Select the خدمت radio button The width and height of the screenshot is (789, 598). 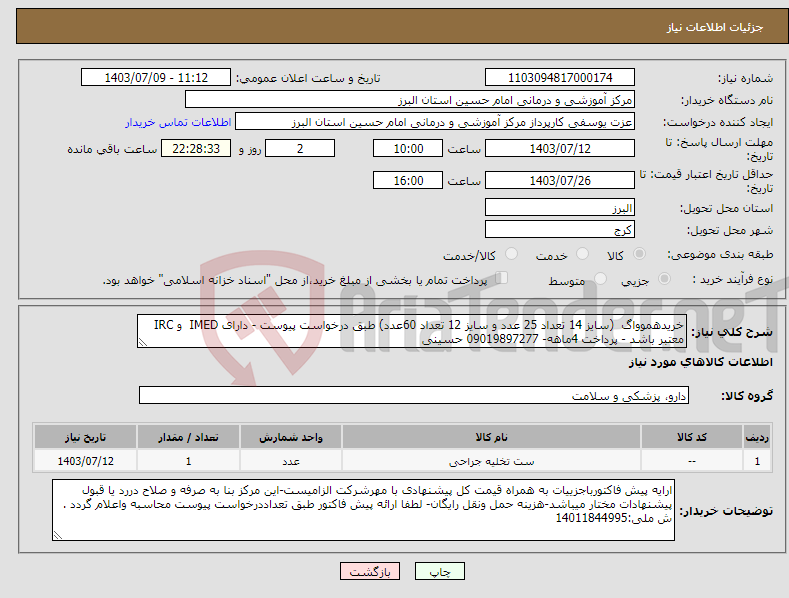[x=582, y=254]
